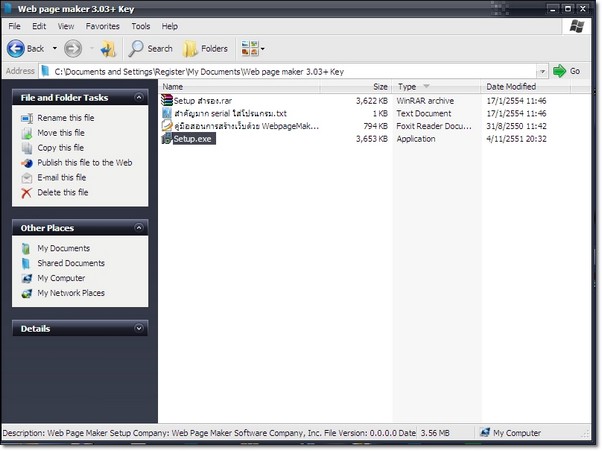Screen dimensions: 602x451
Task: Click the green Go arrow
Action: (559, 71)
